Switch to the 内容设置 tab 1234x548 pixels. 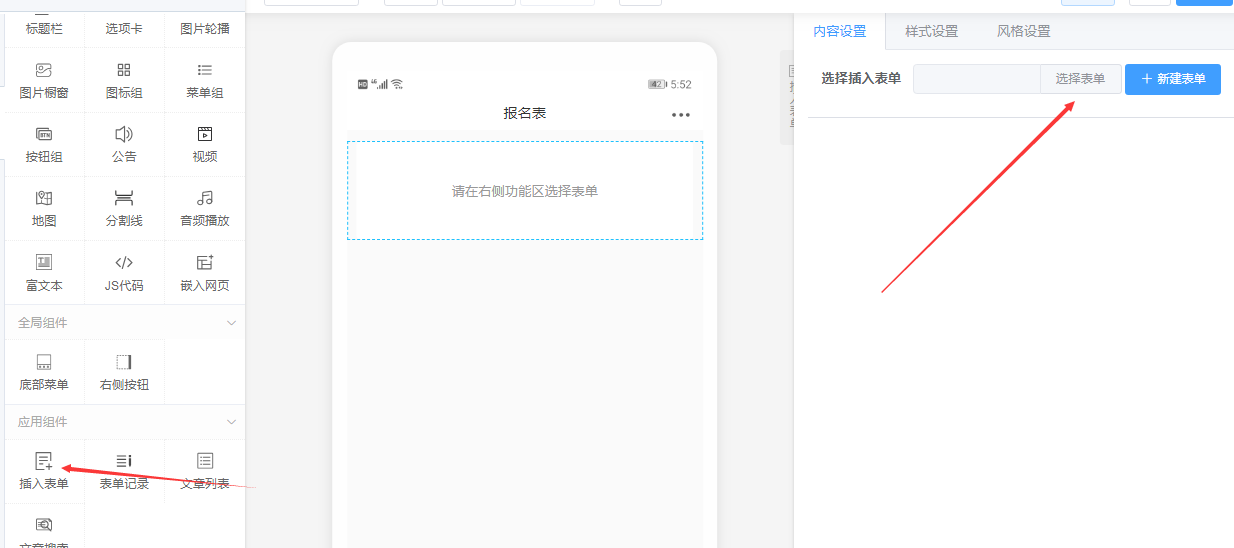coord(840,31)
